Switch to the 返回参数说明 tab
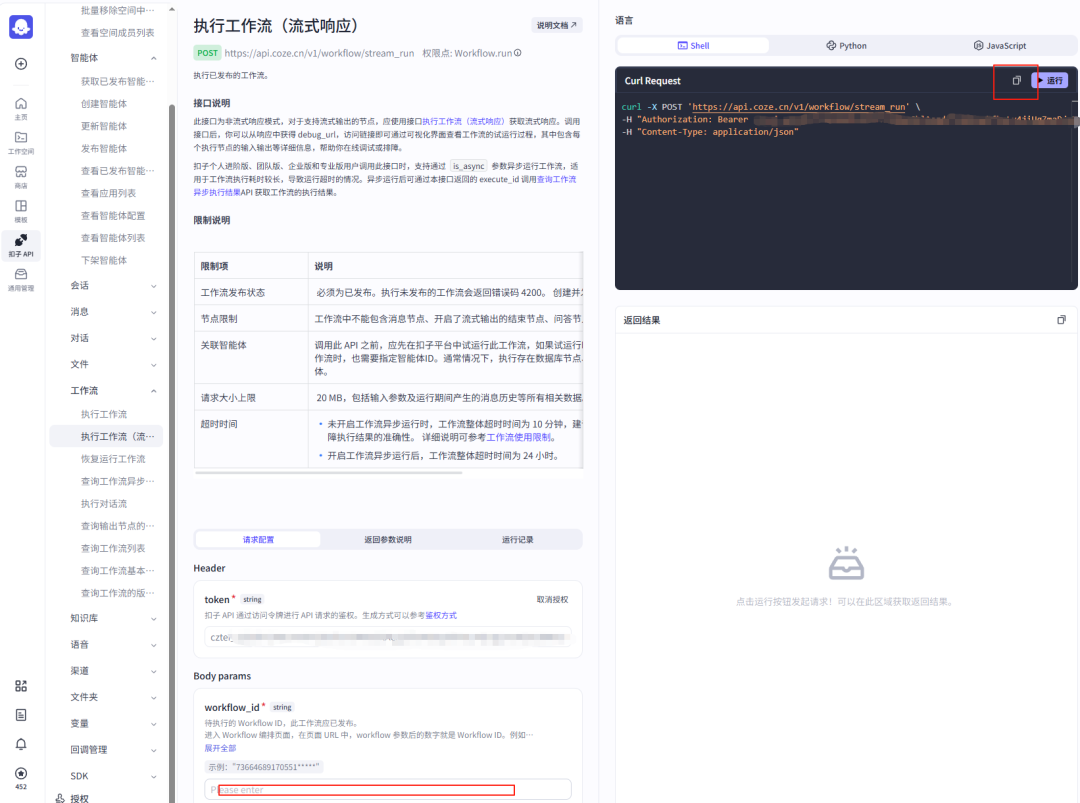Image resolution: width=1080 pixels, height=803 pixels. pyautogui.click(x=388, y=539)
